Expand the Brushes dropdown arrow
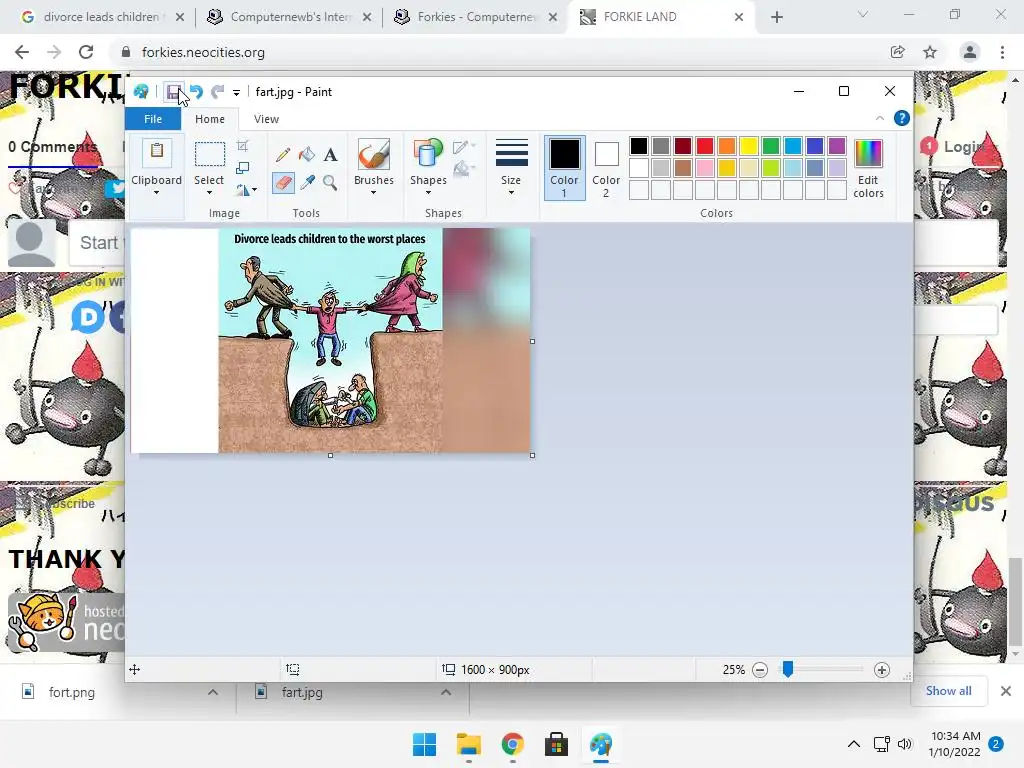 tap(374, 193)
